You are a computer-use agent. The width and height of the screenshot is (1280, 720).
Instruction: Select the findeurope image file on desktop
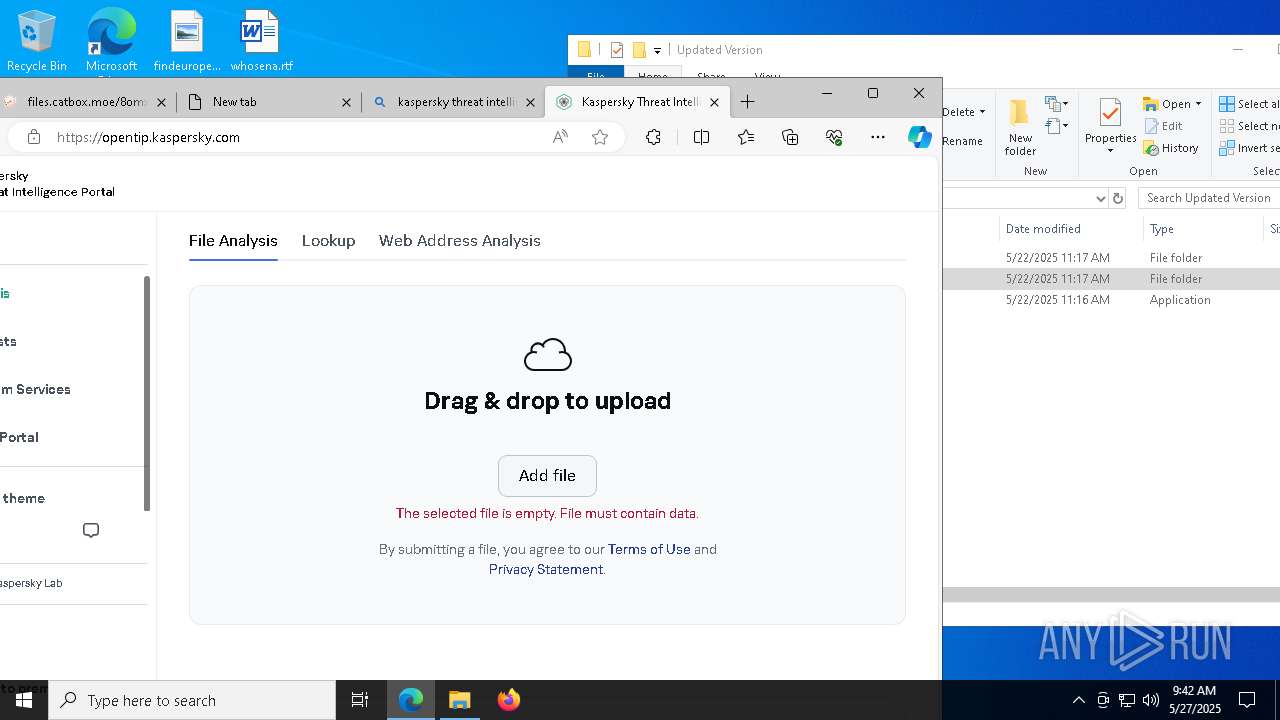coord(187,40)
